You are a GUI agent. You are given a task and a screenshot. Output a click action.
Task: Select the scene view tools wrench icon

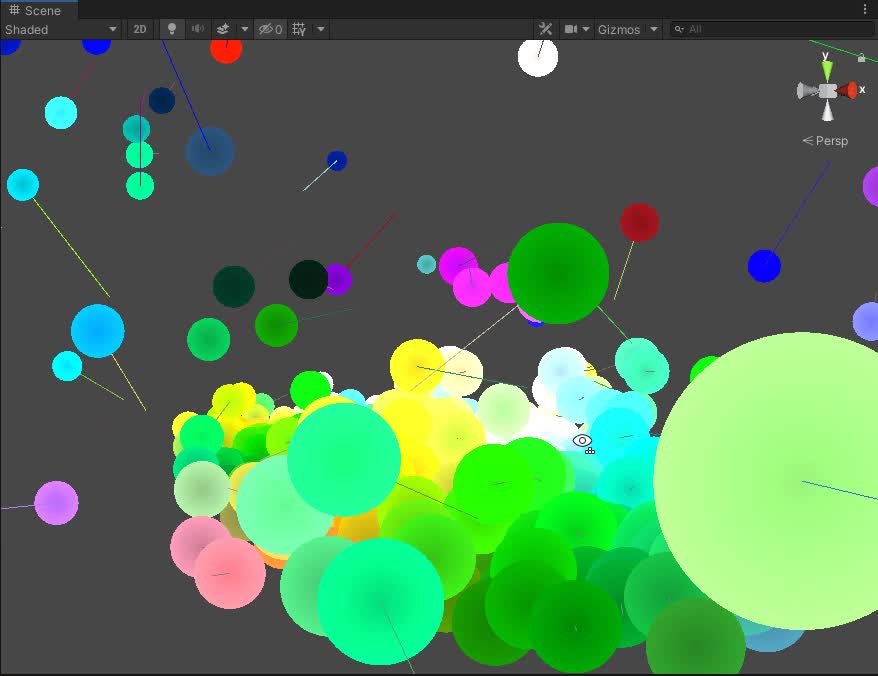point(545,29)
